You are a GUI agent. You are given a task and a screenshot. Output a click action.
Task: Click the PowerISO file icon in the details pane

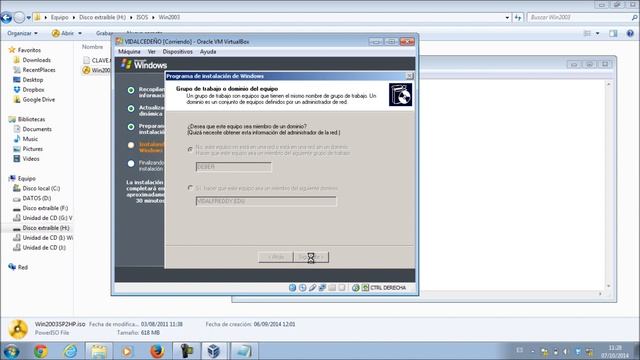[18, 329]
